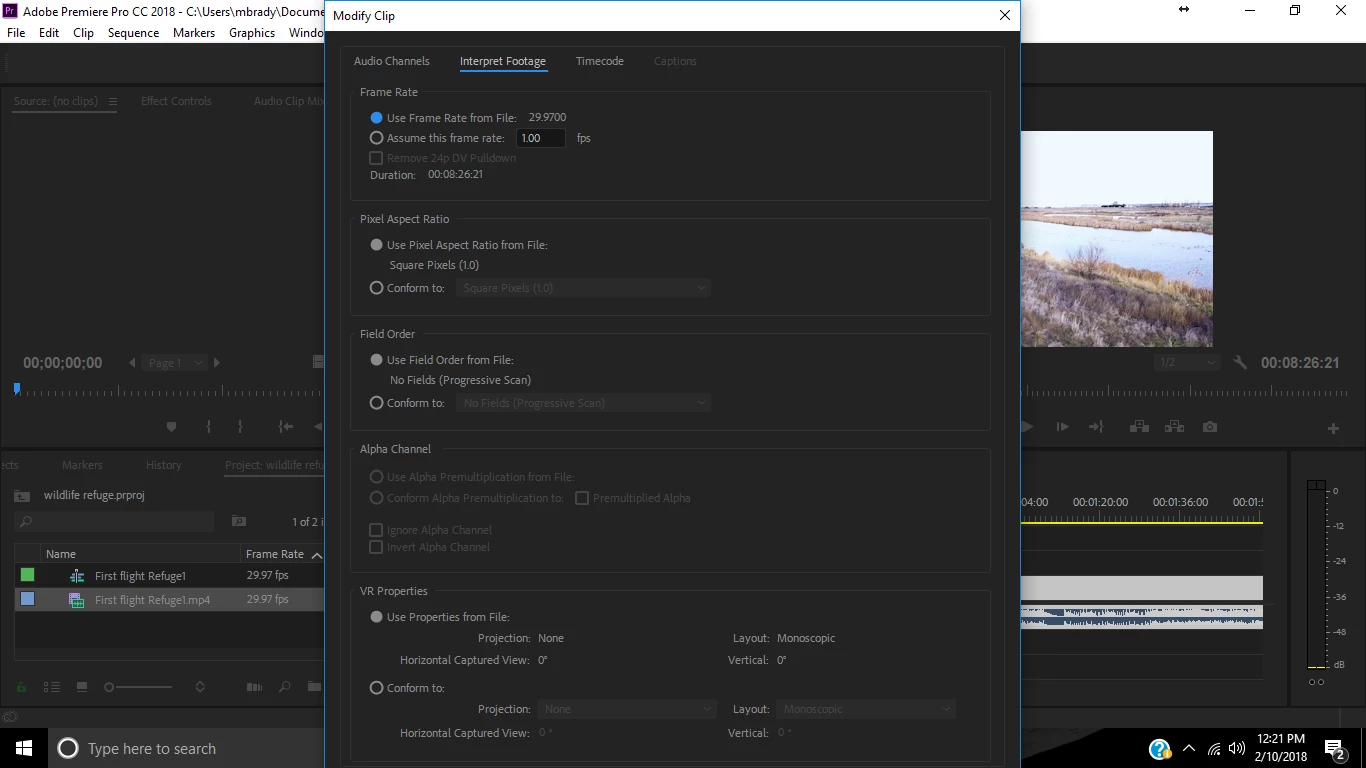Click the video clip icon of First flight Refuge1.mp4

[x=76, y=600]
